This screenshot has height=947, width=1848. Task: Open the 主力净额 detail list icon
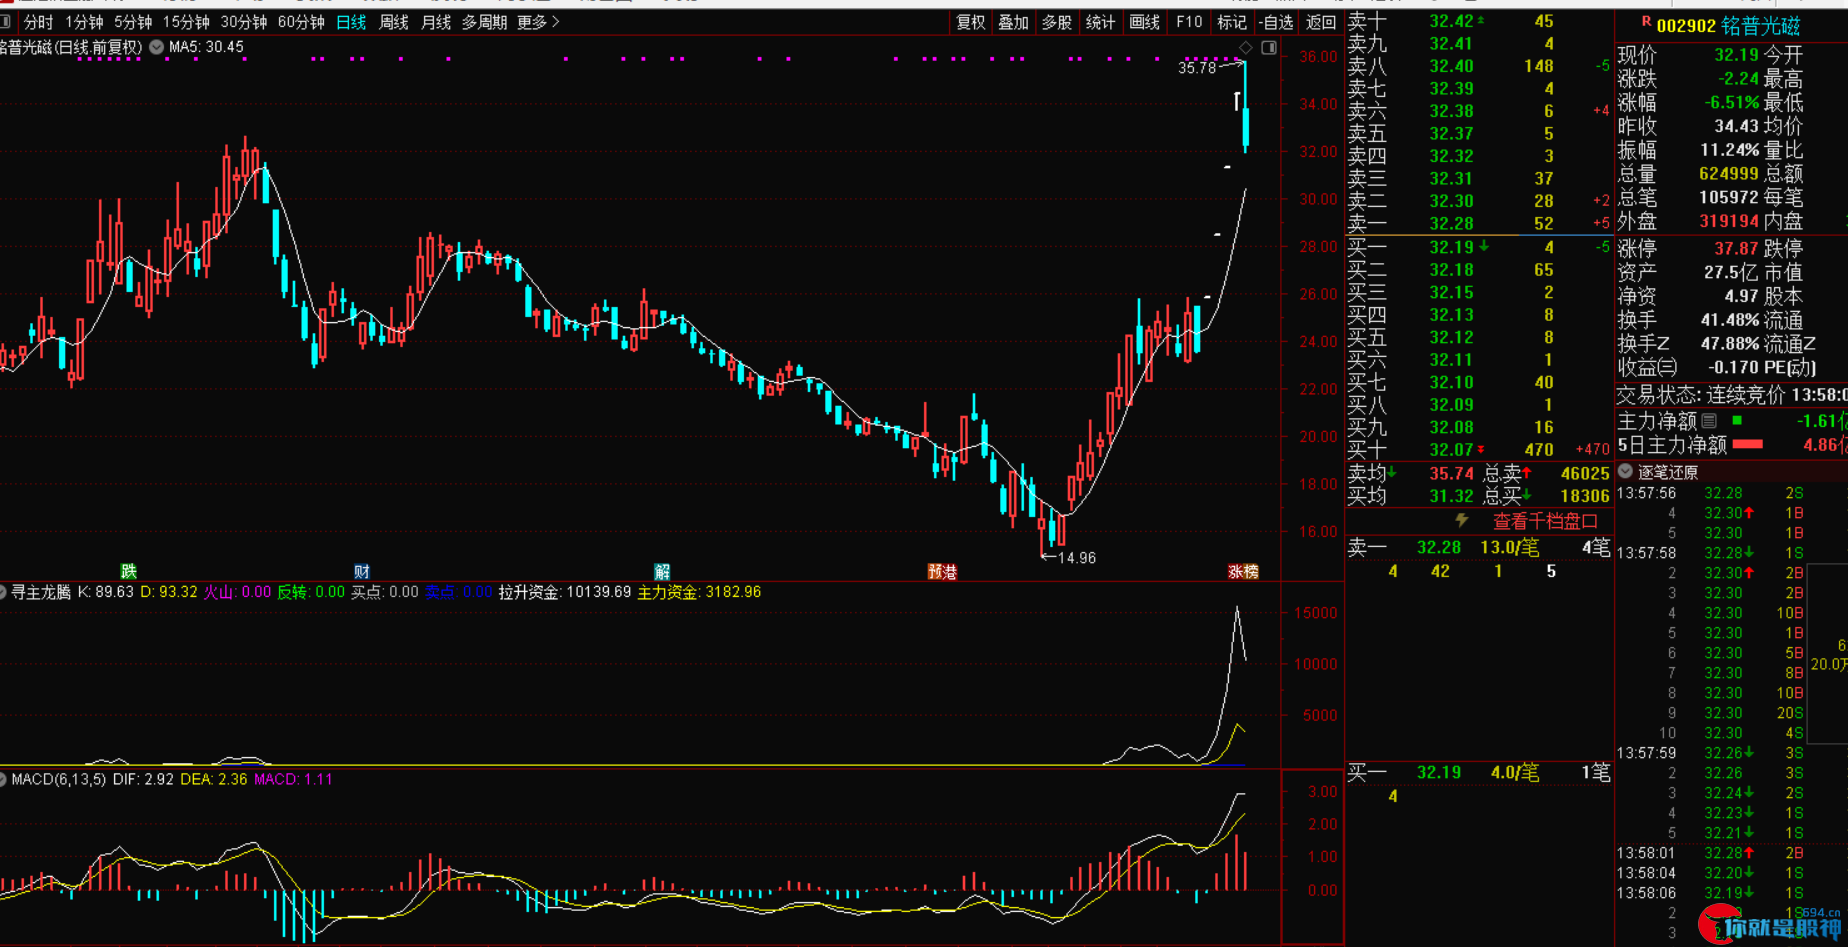tap(1709, 421)
